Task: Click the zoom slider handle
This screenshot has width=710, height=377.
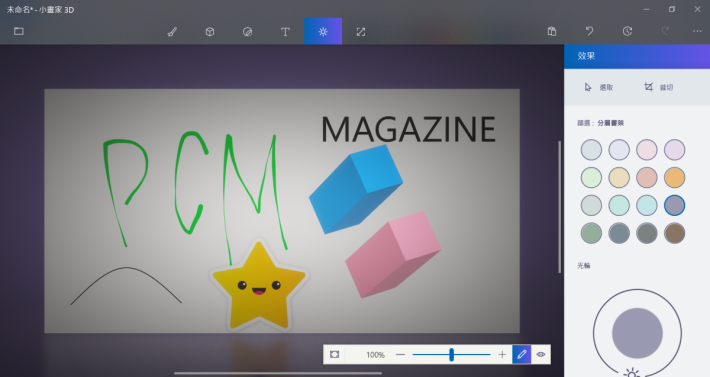Action: (451, 354)
